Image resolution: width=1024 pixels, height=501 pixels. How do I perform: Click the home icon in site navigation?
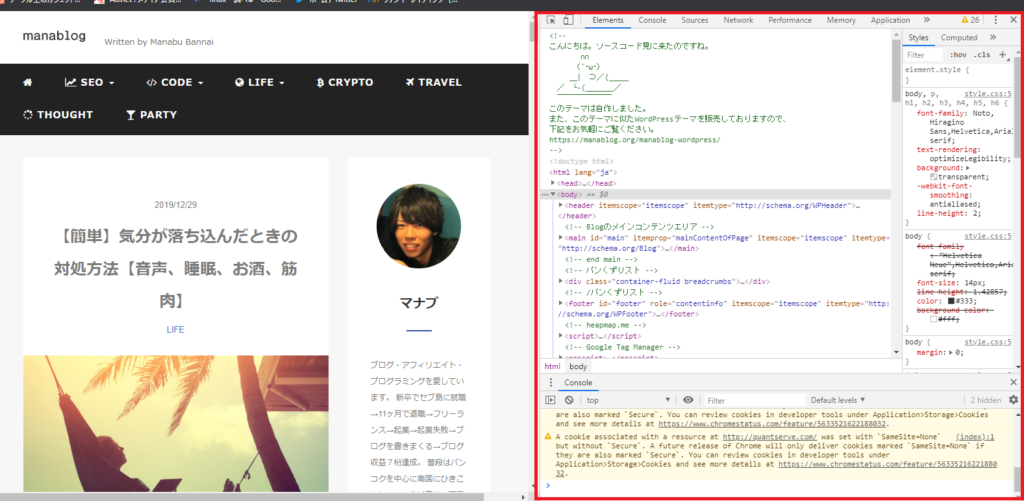click(27, 82)
